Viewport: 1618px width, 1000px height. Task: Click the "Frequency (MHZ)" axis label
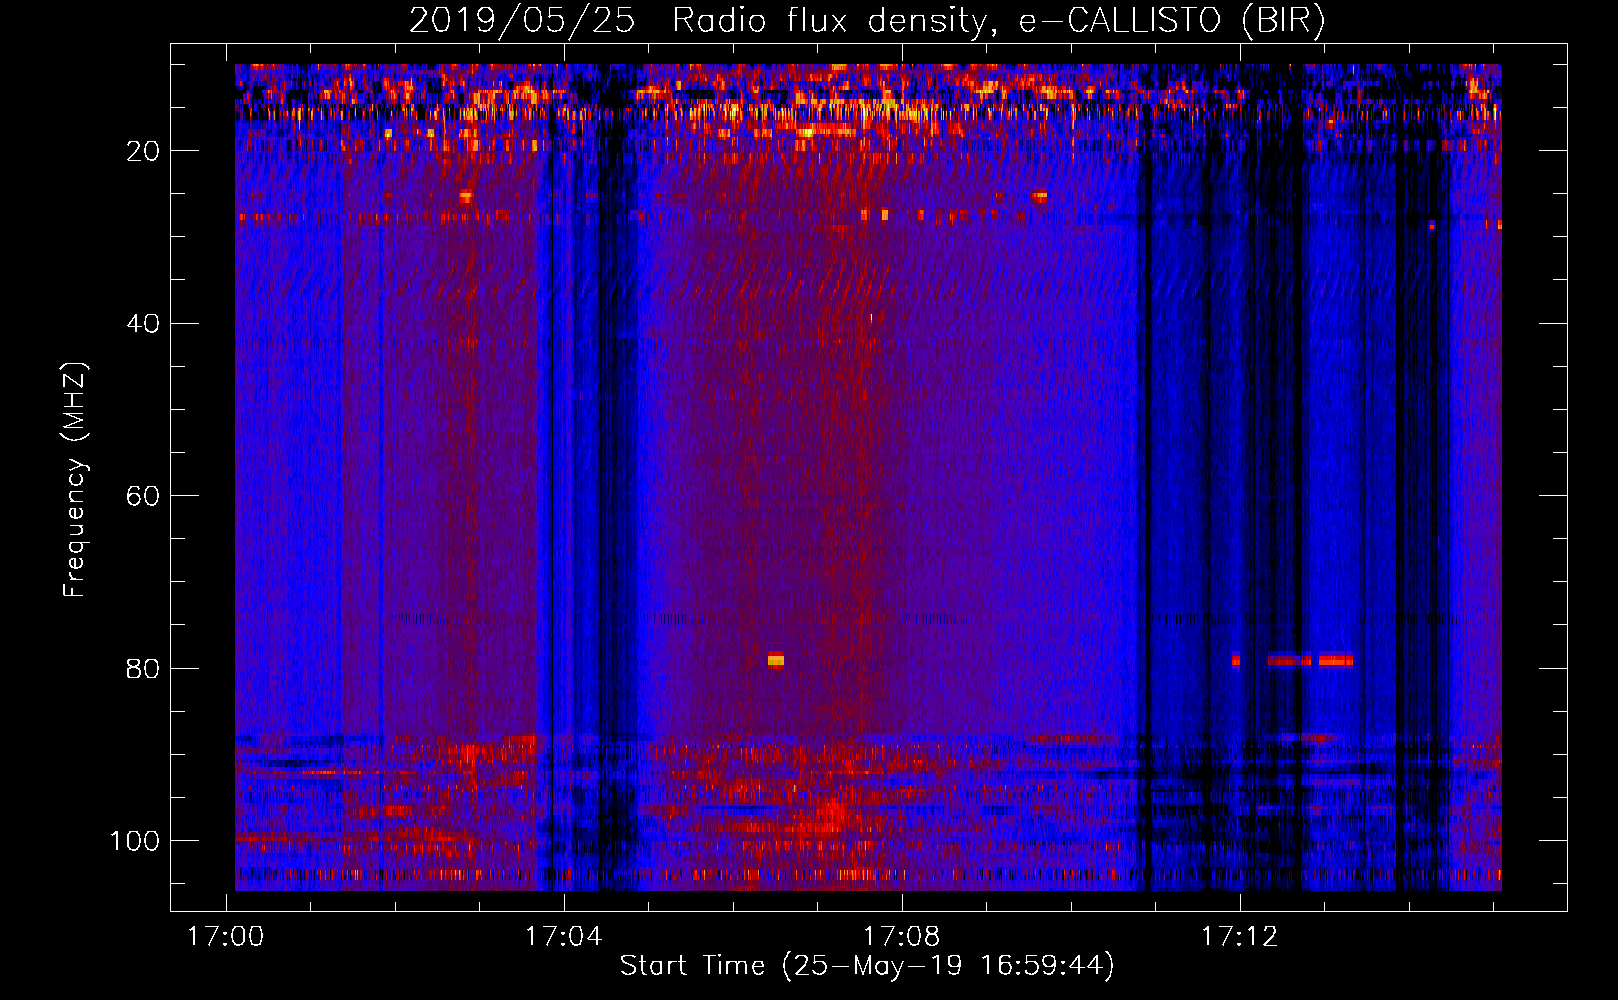tap(75, 479)
